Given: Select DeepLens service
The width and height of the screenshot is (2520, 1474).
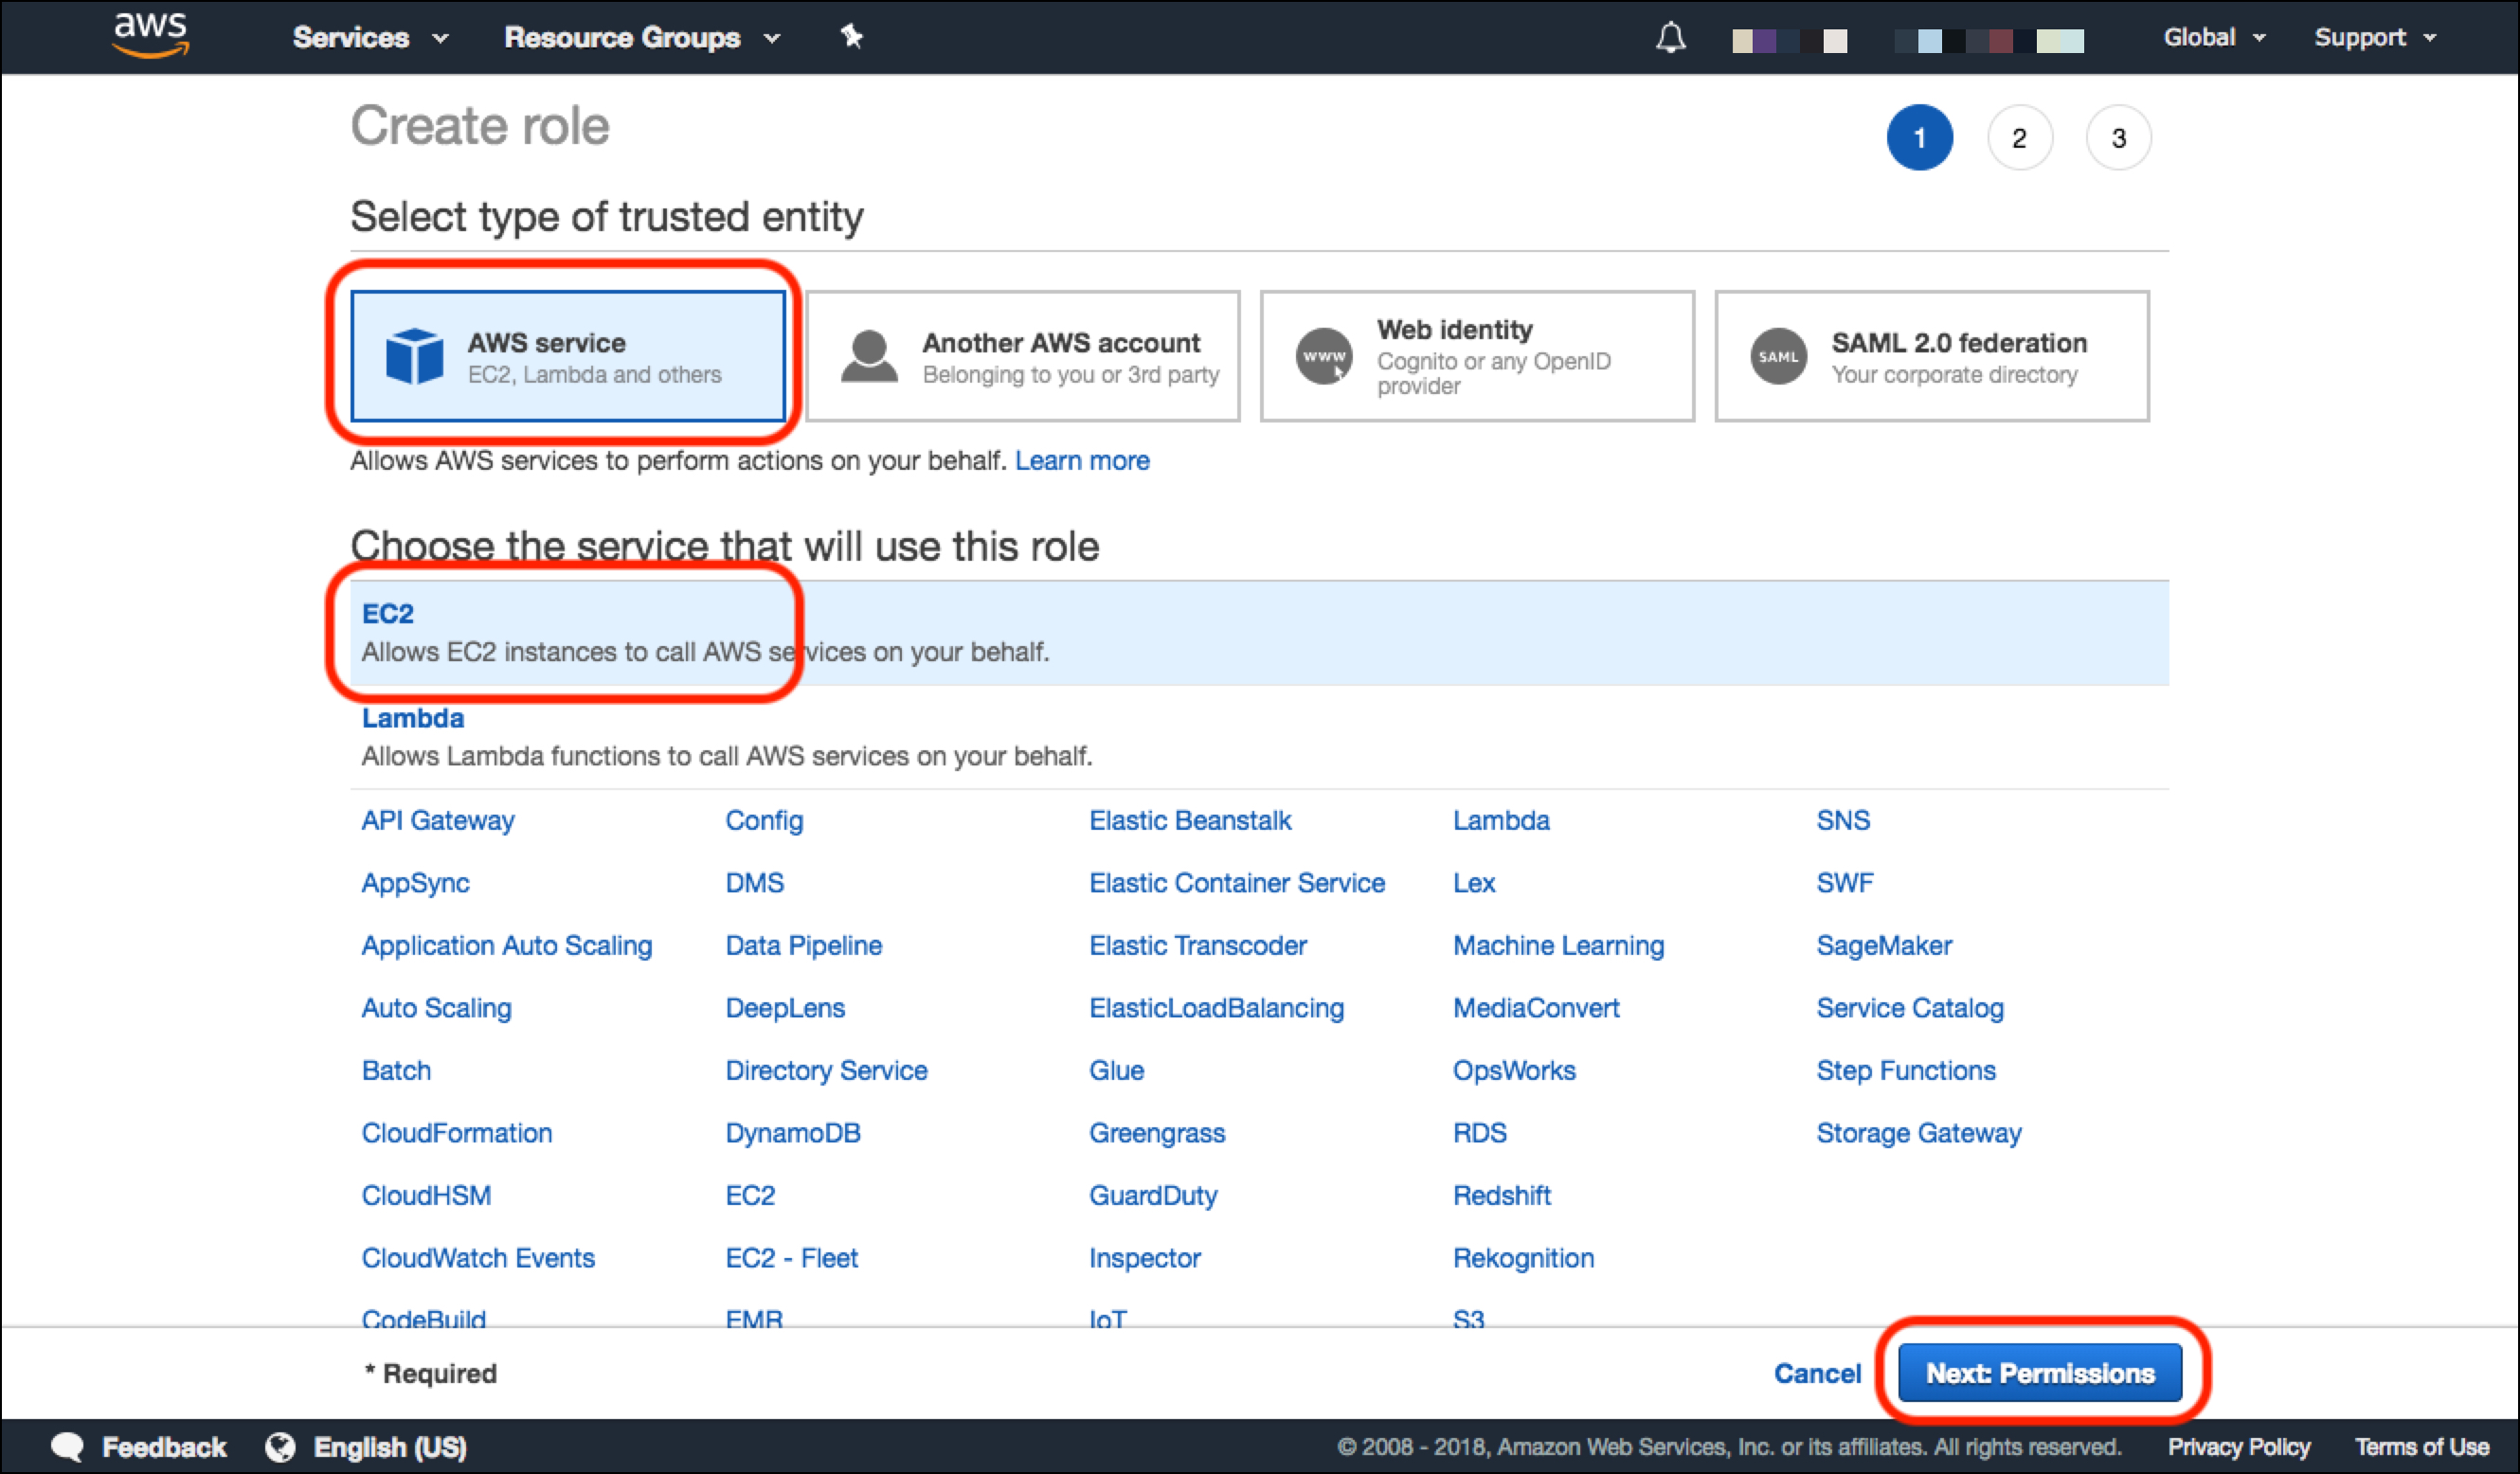Looking at the screenshot, I should [x=785, y=1008].
